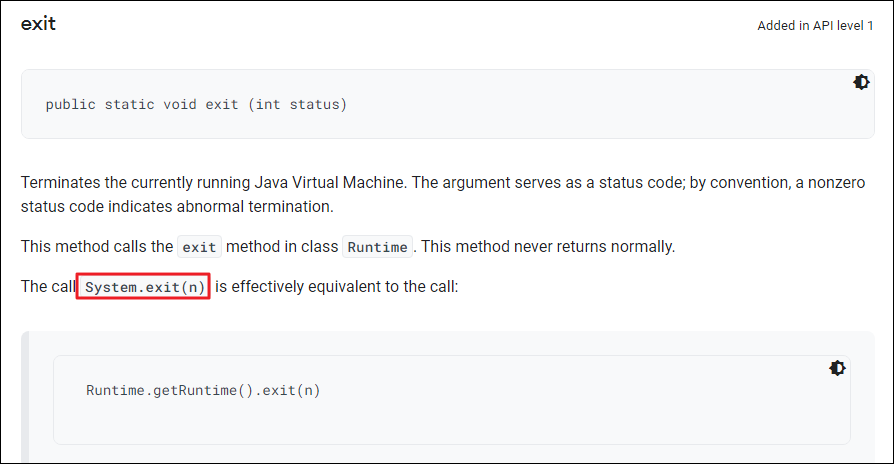This screenshot has height=464, width=894.
Task: Click the trailing .exit(n) in the code sample
Action: [x=287, y=390]
